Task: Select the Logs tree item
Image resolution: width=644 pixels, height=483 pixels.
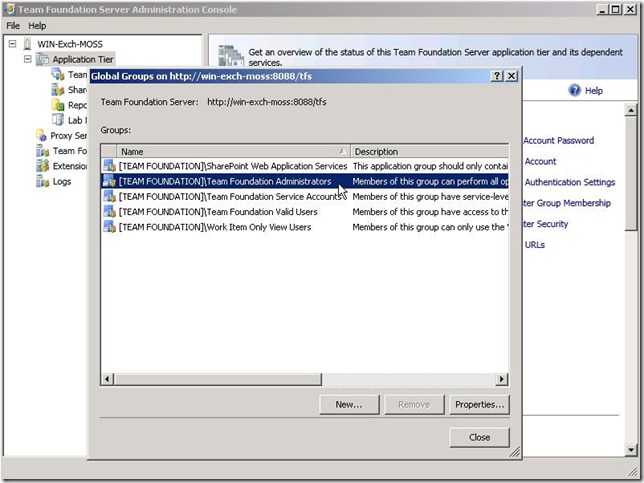Action: pyautogui.click(x=62, y=182)
